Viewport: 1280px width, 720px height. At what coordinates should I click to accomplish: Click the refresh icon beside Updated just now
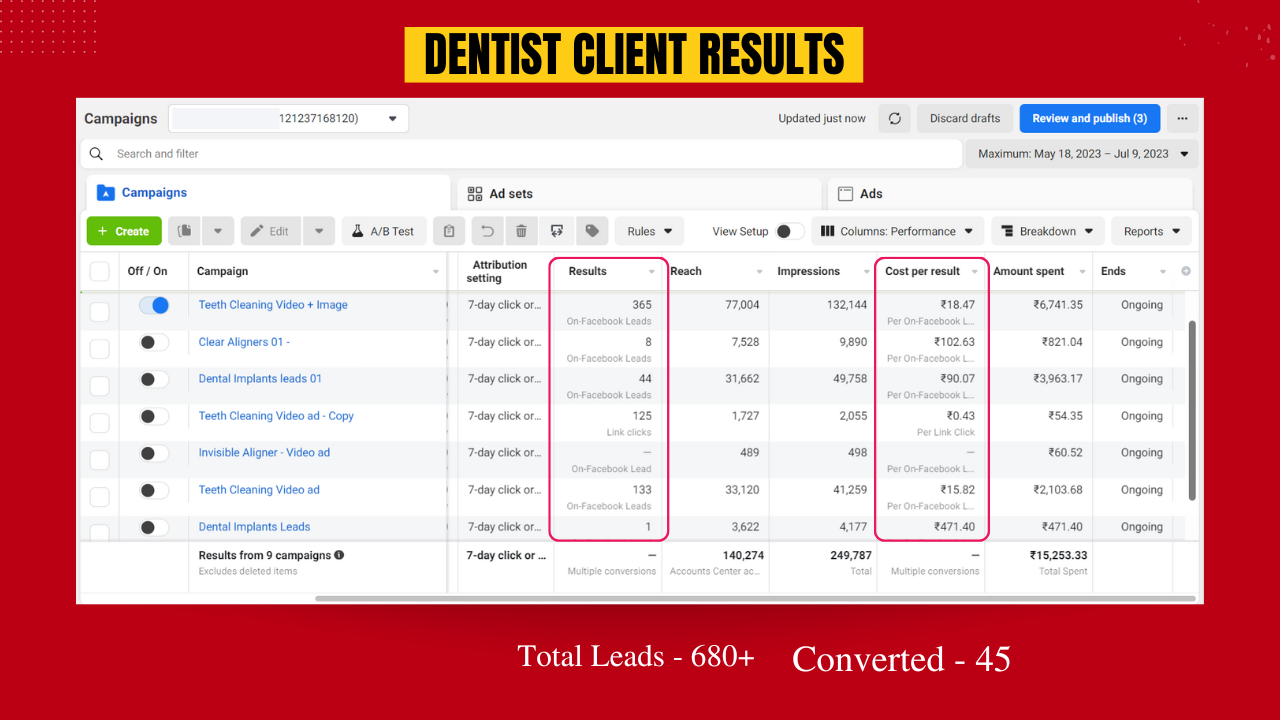tap(894, 118)
